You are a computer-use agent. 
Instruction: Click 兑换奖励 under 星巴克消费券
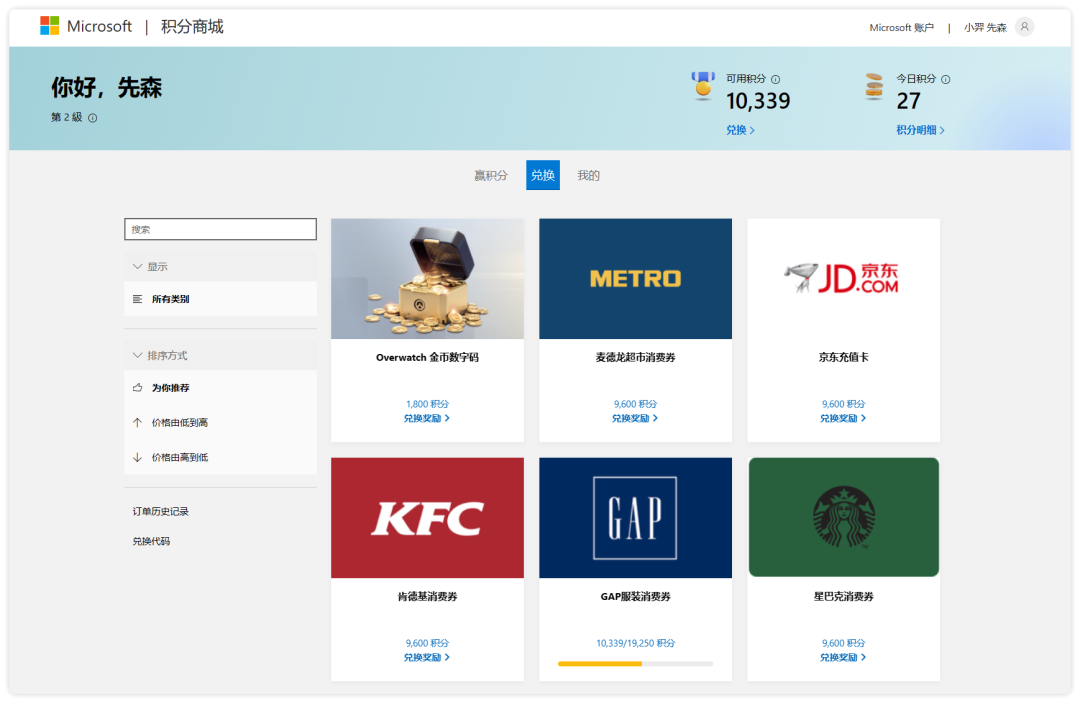click(842, 658)
